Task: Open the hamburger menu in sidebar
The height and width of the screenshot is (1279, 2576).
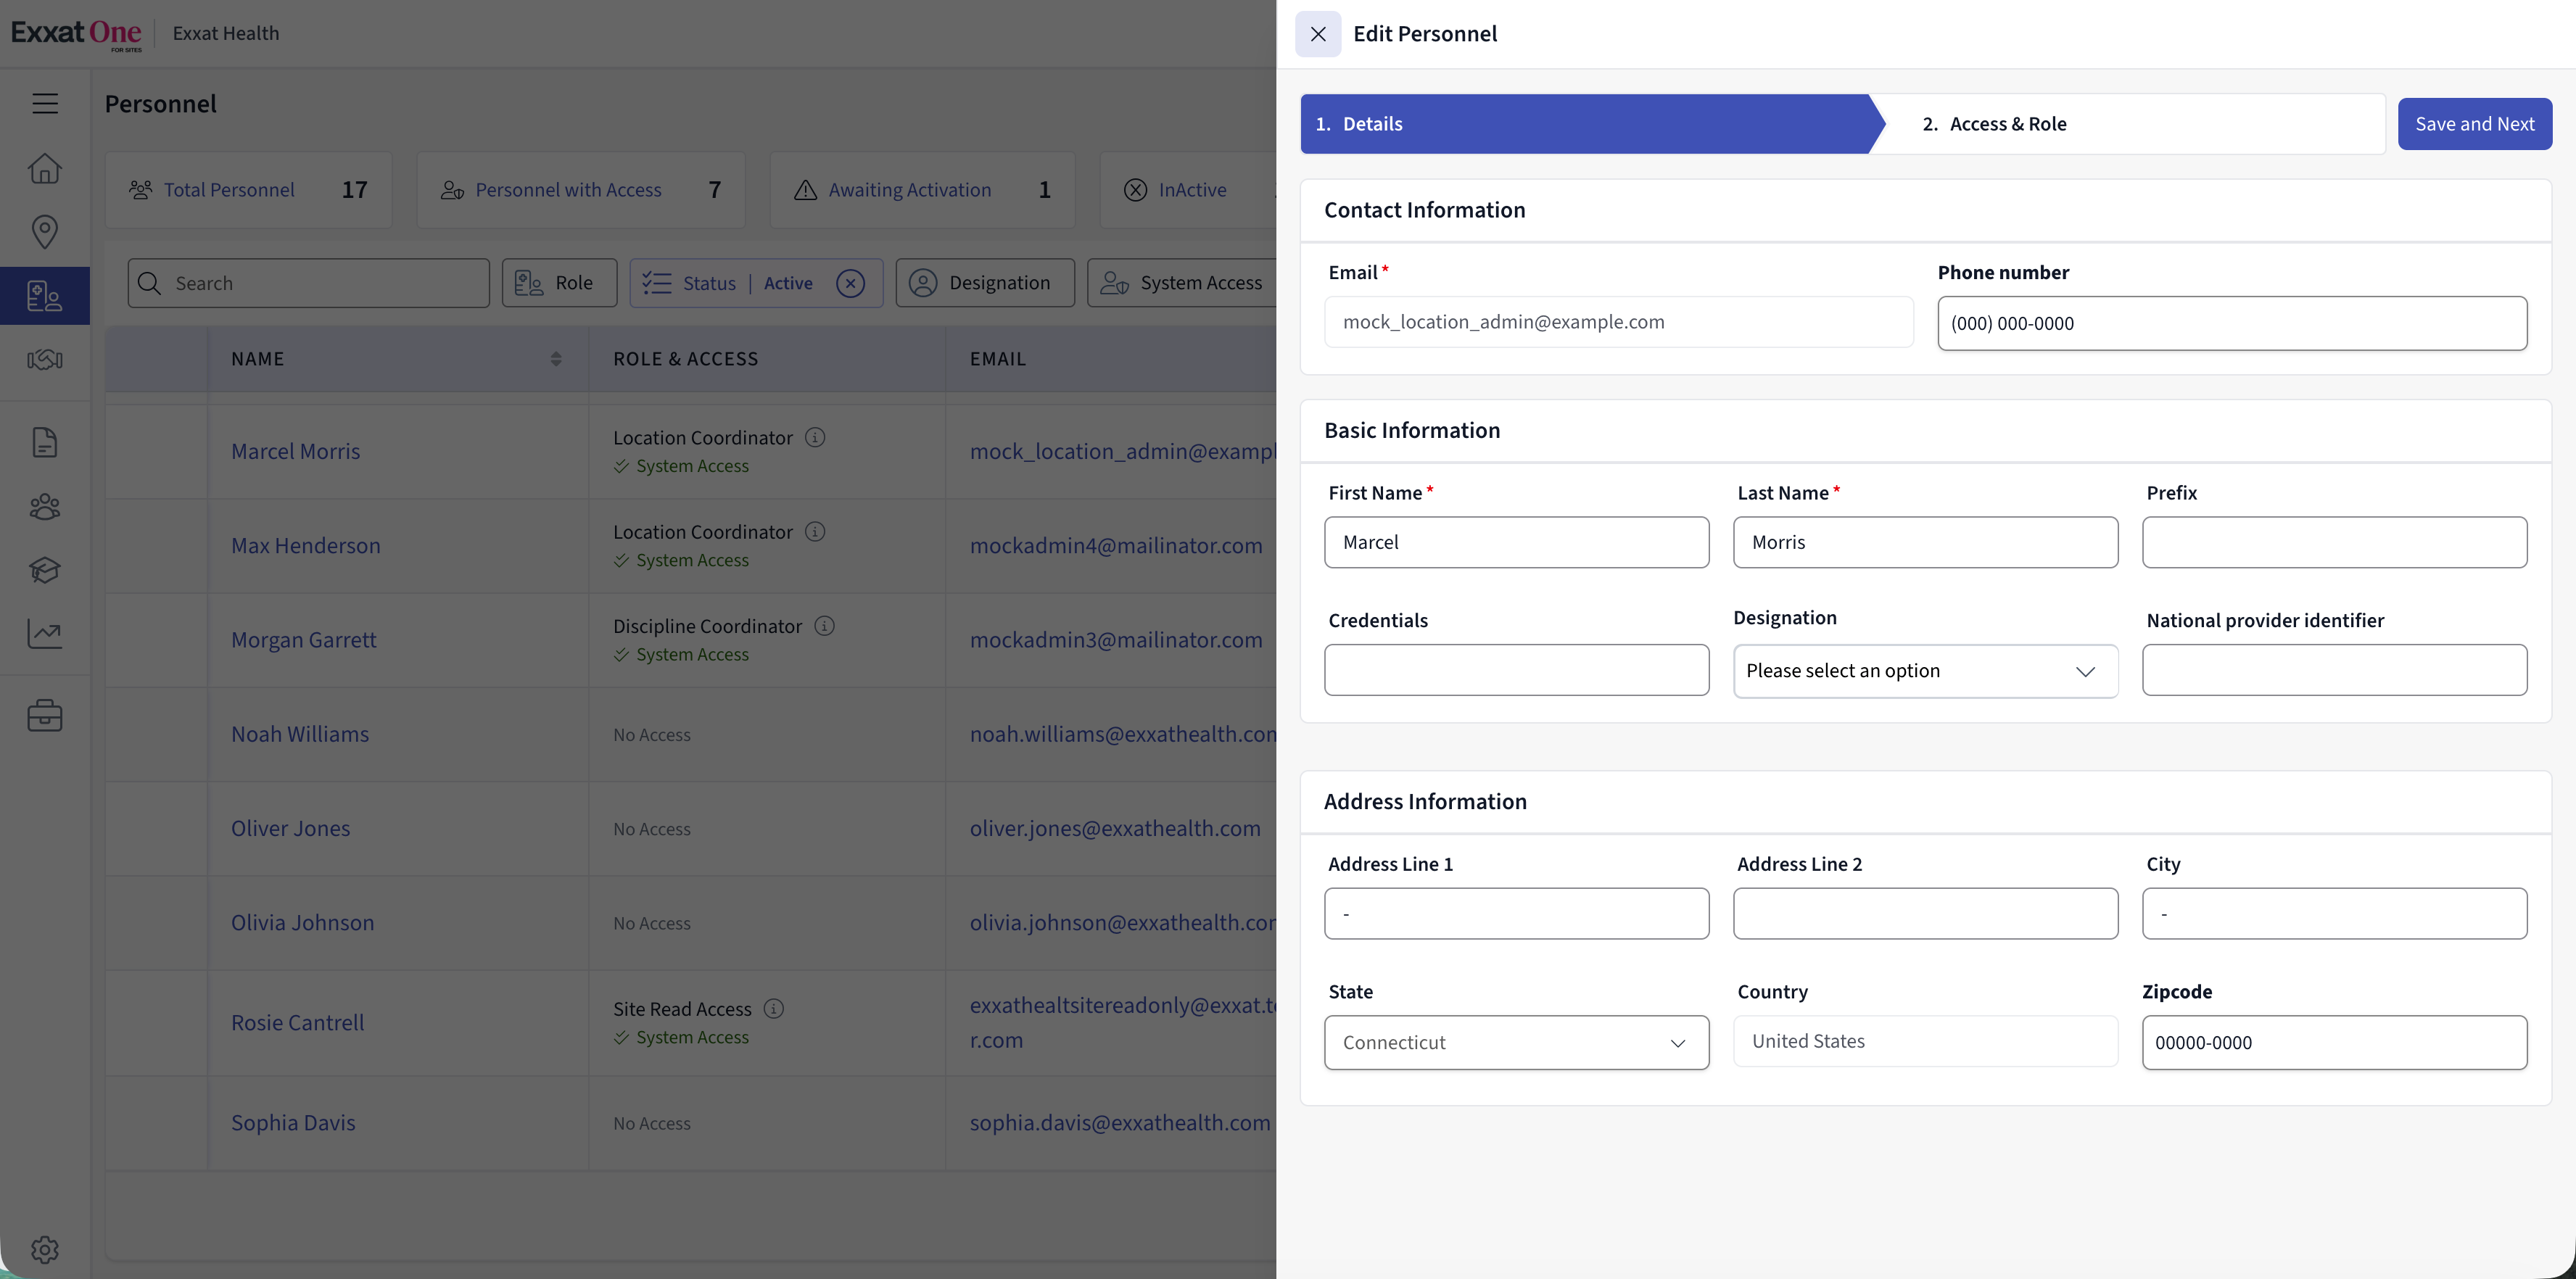Action: point(45,104)
